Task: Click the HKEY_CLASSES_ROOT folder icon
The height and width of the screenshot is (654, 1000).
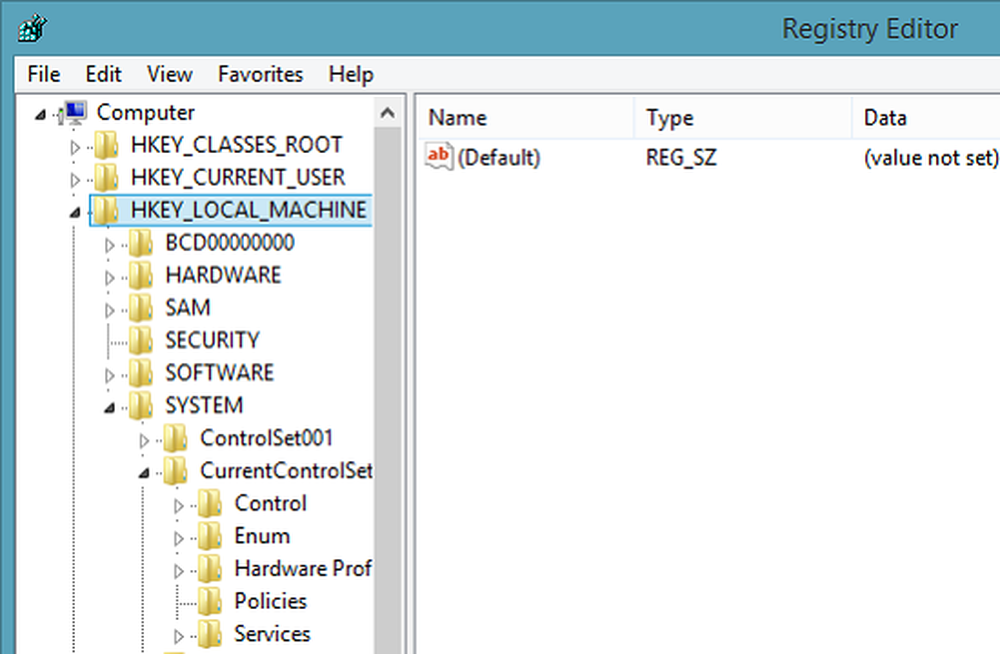Action: pos(107,146)
